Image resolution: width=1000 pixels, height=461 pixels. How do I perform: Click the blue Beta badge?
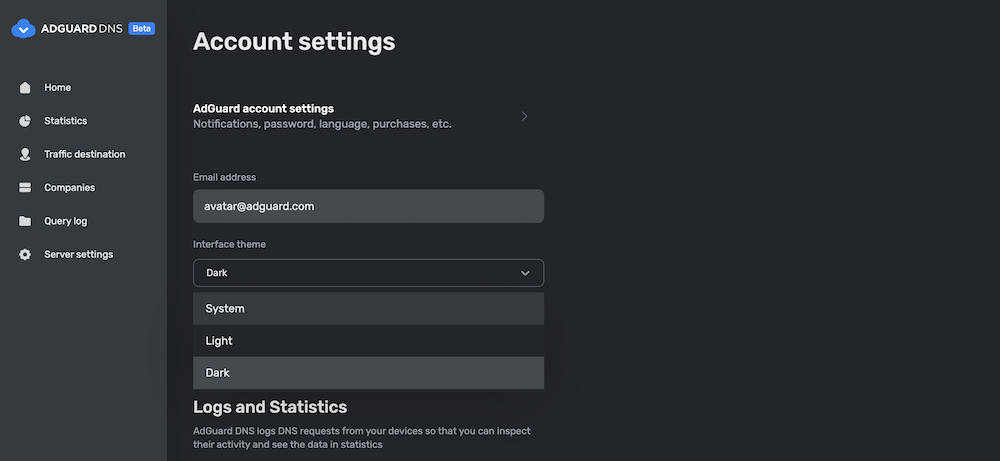click(142, 29)
